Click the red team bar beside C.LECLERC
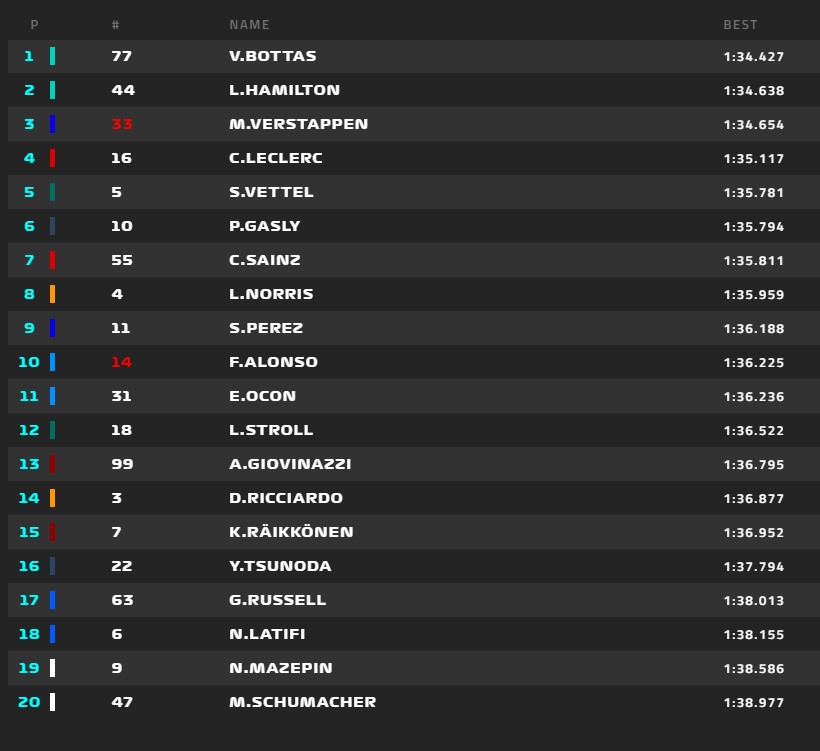 coord(52,158)
